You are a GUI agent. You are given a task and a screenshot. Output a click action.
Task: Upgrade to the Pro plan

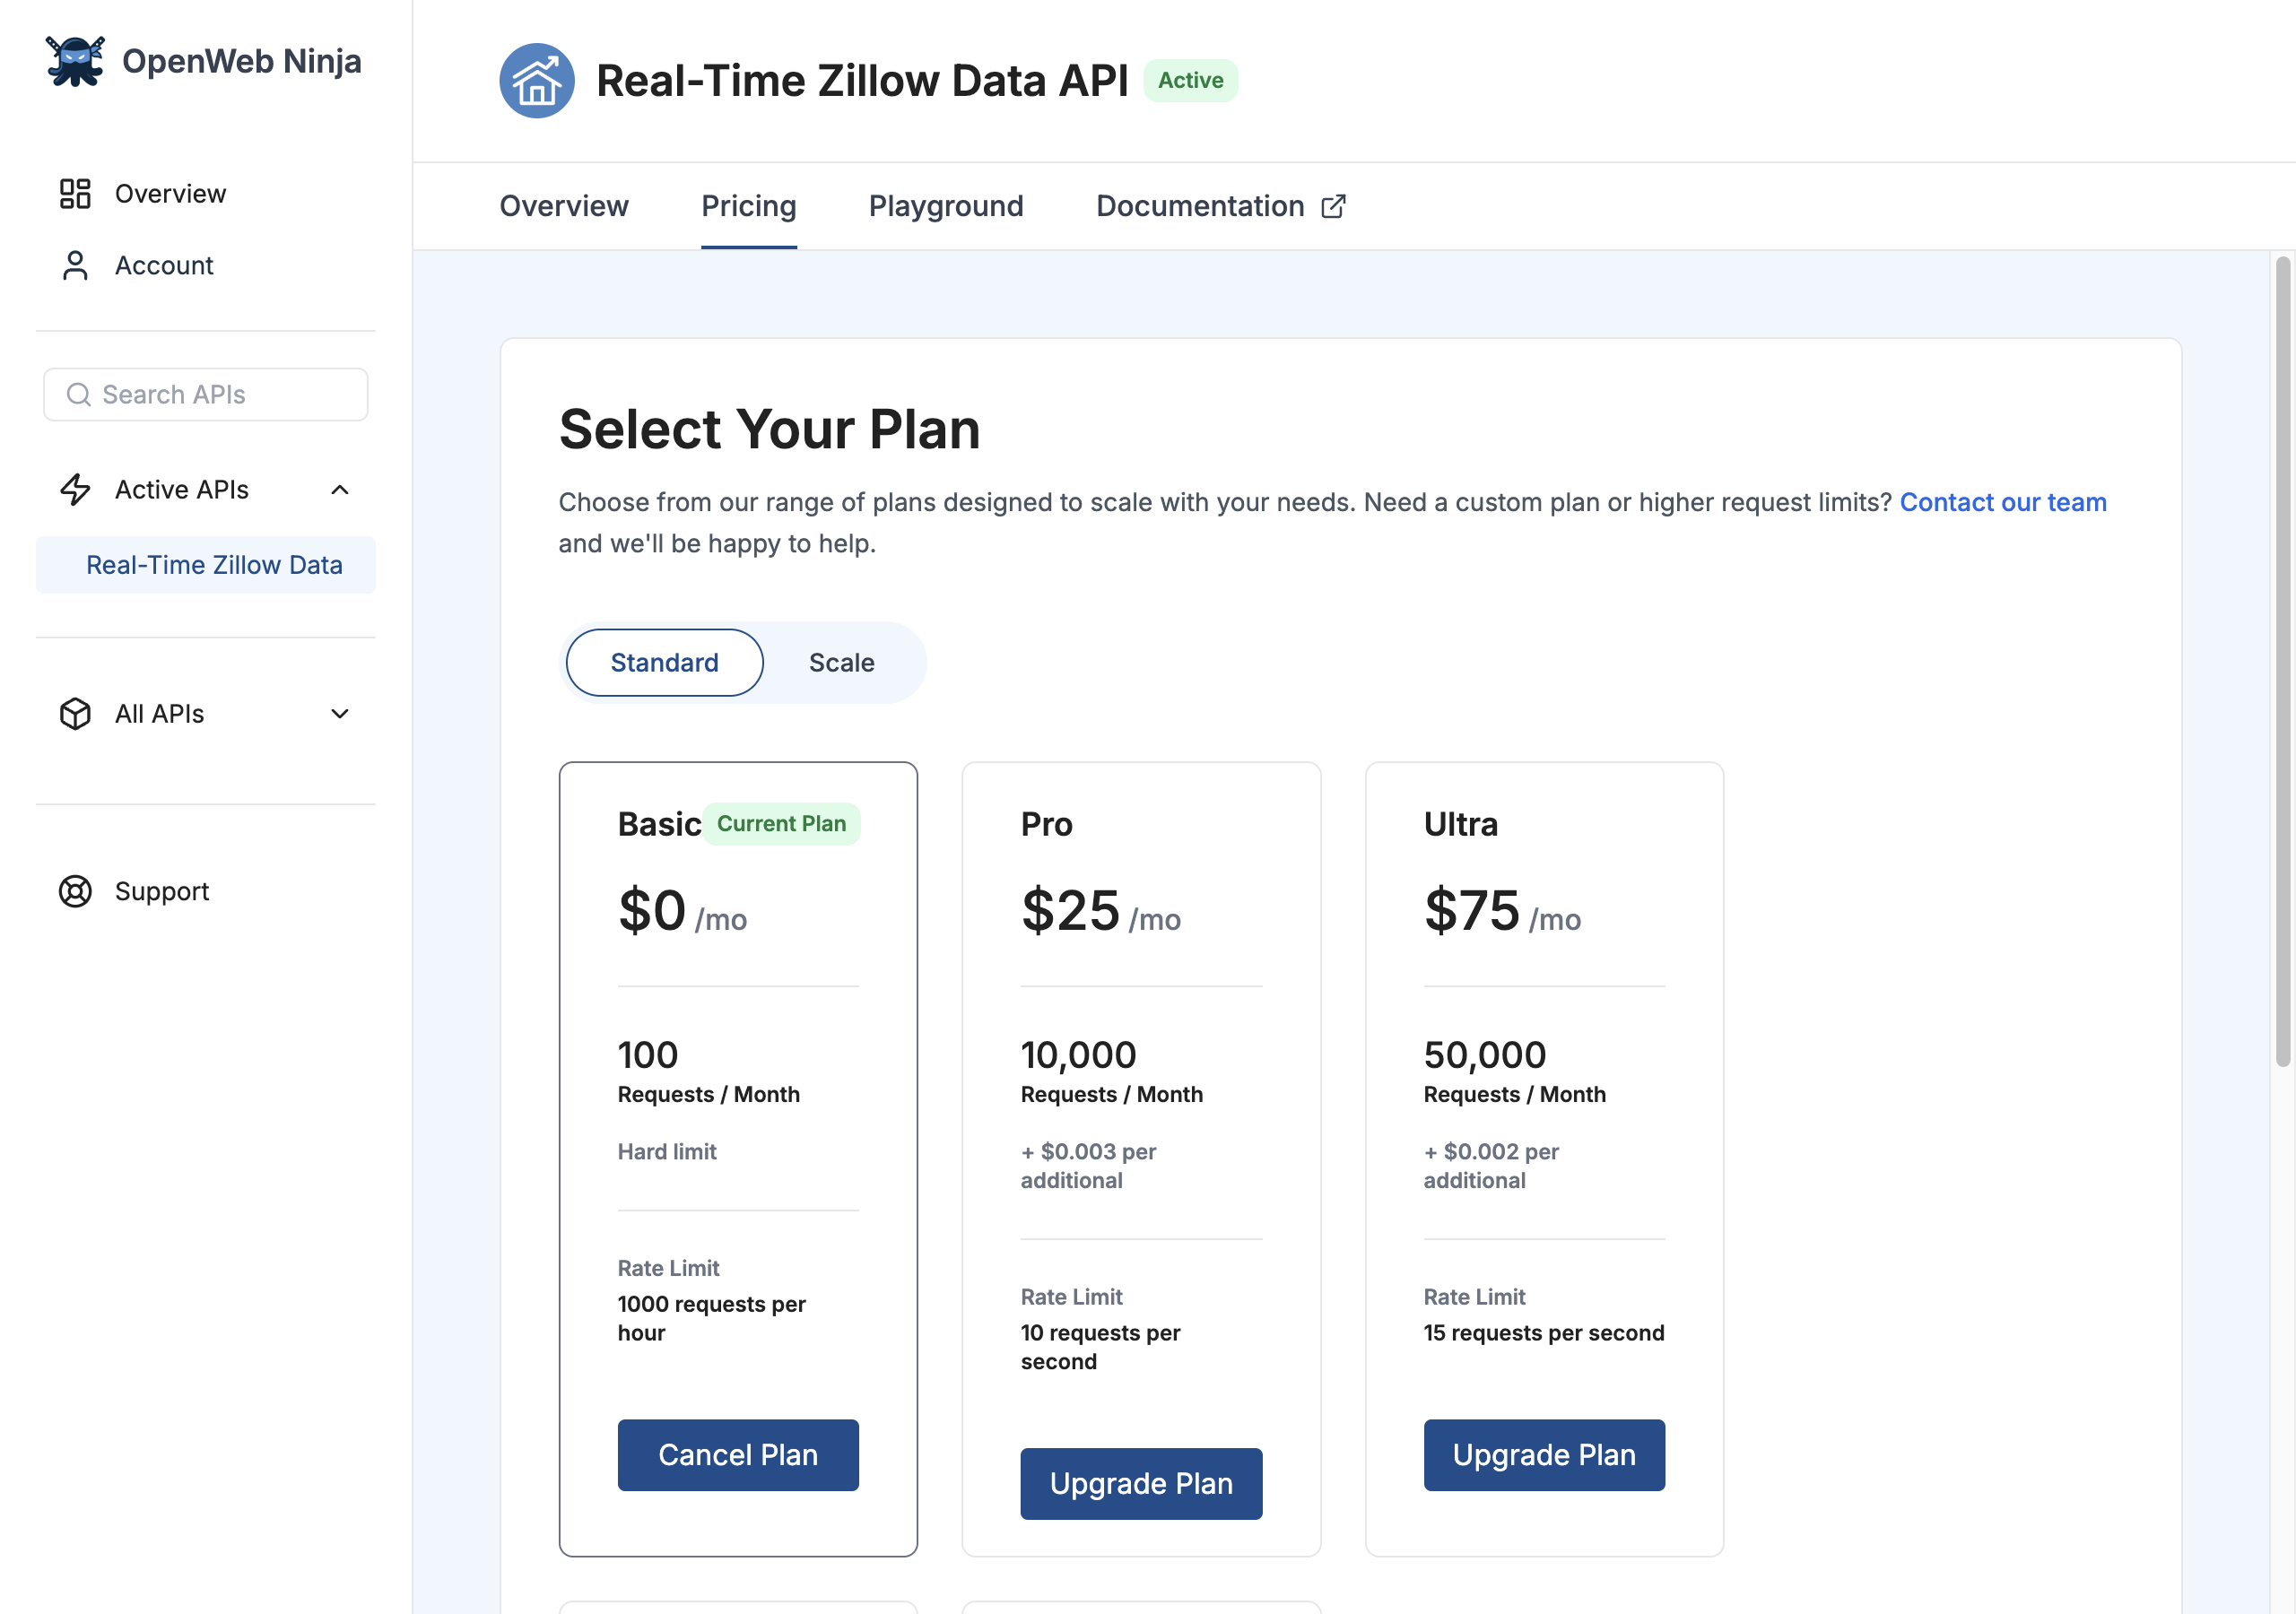(1141, 1483)
